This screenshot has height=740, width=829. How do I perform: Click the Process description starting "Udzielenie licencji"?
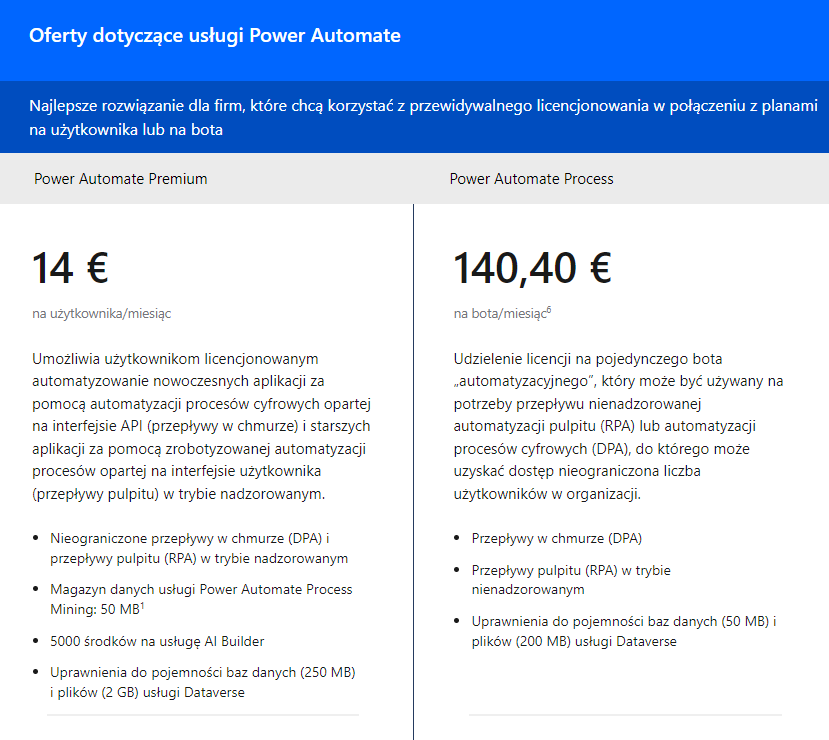point(618,426)
